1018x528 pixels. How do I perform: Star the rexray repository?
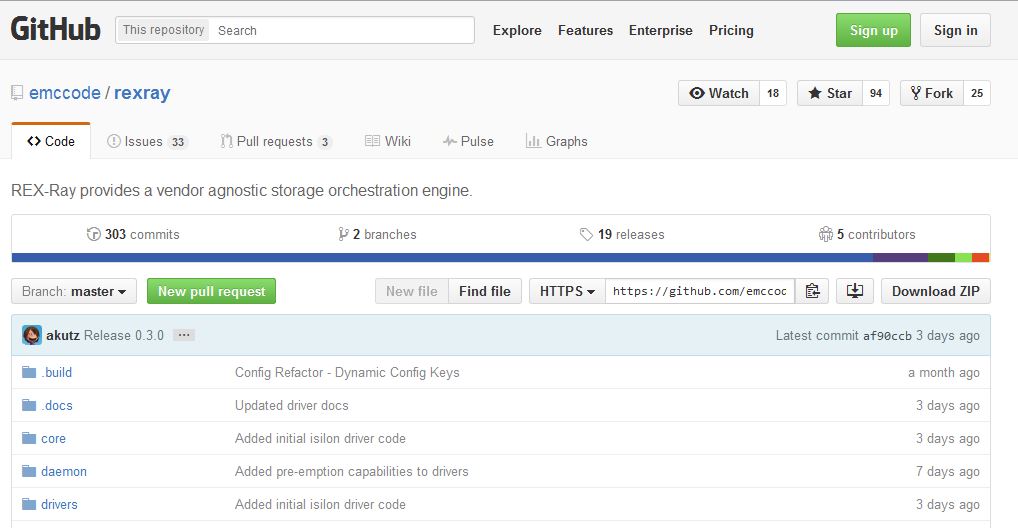(x=830, y=93)
